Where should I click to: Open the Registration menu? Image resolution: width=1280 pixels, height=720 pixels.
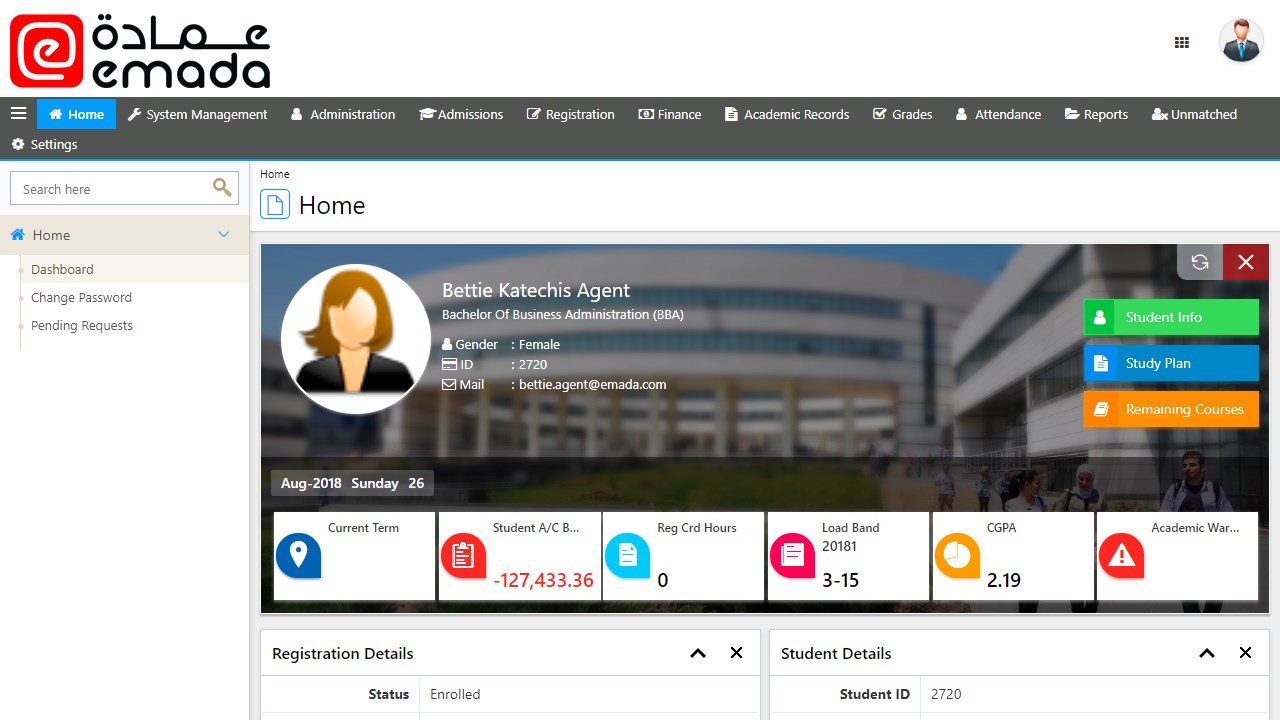coord(571,114)
